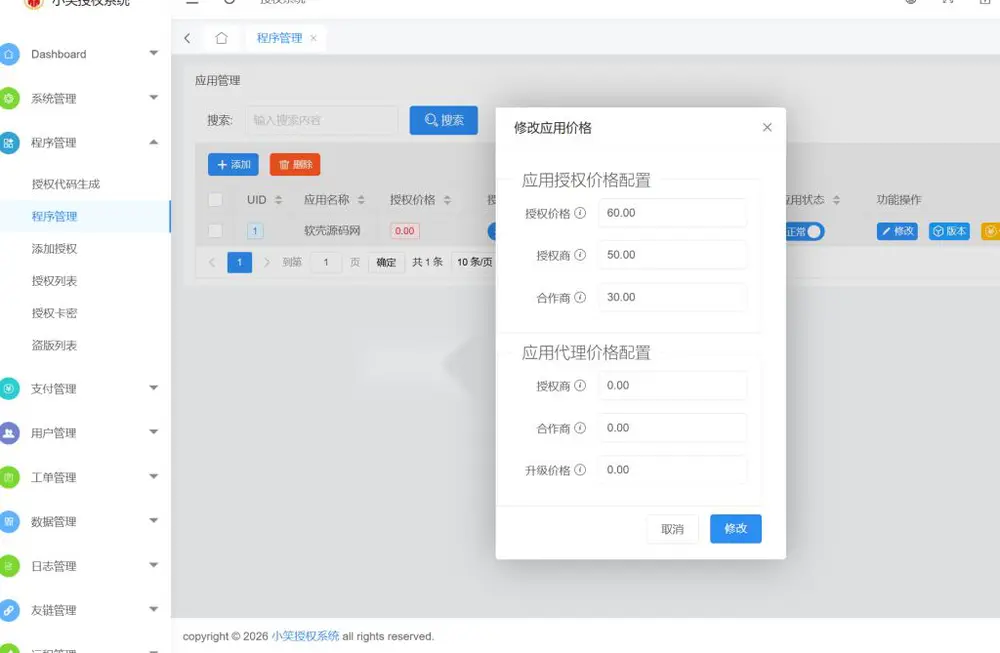1000x653 pixels.
Task: Click the 程序管理 sidebar group icon
Action: 9,143
